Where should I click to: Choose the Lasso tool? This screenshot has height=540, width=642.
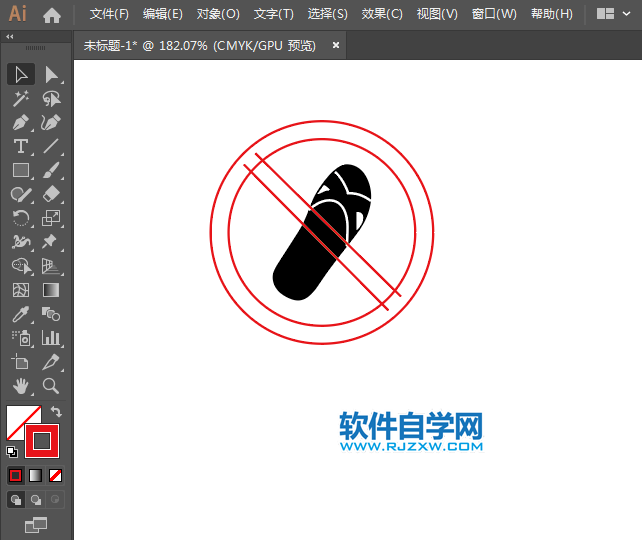(52, 99)
